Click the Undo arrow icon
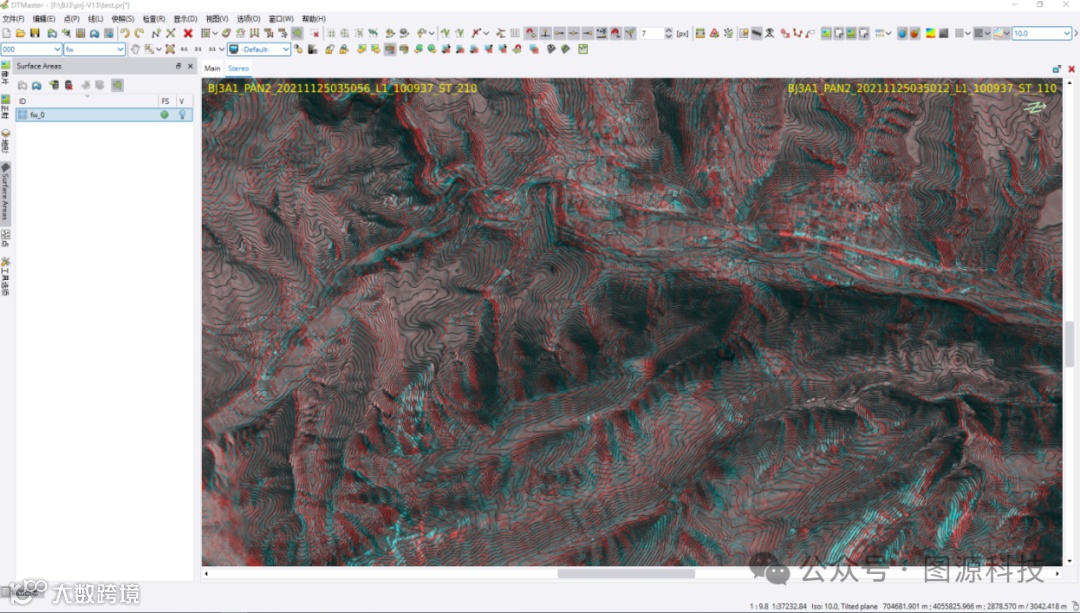Image resolution: width=1080 pixels, height=613 pixels. (125, 33)
